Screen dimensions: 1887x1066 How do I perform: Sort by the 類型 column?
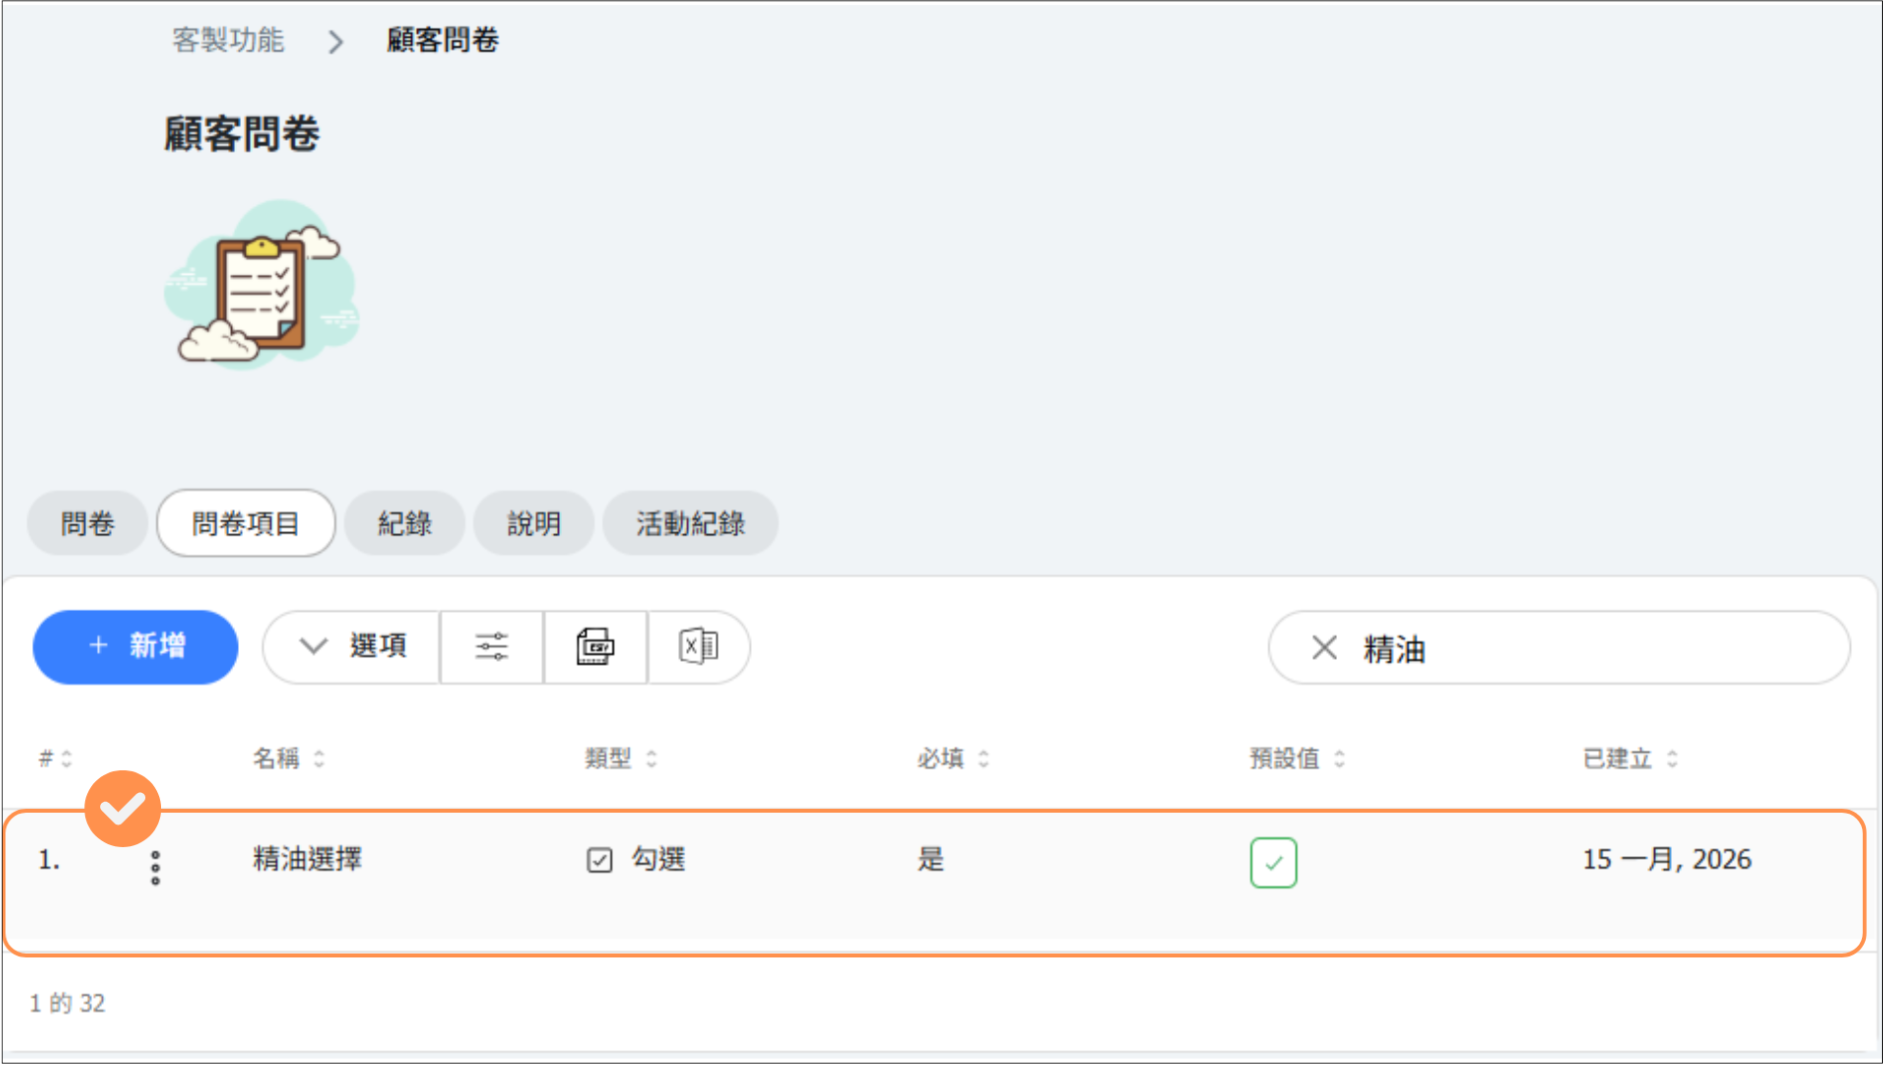point(620,759)
